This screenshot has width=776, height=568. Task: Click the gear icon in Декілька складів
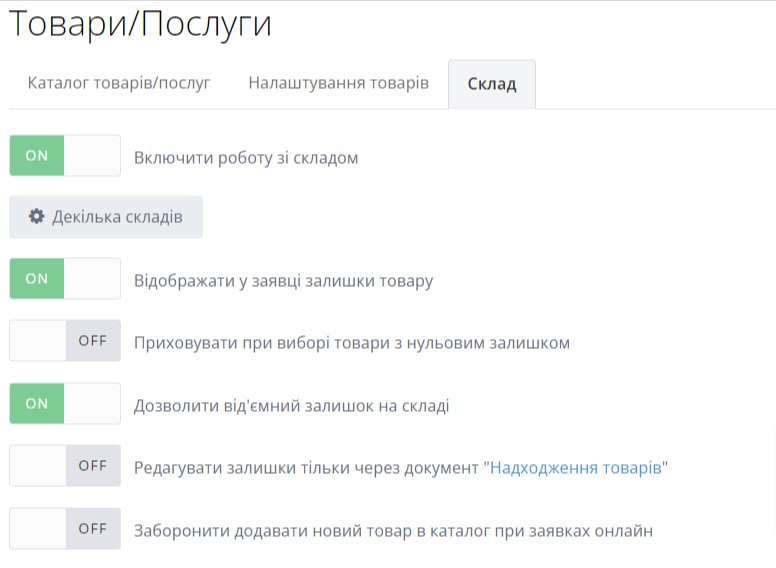pos(37,217)
